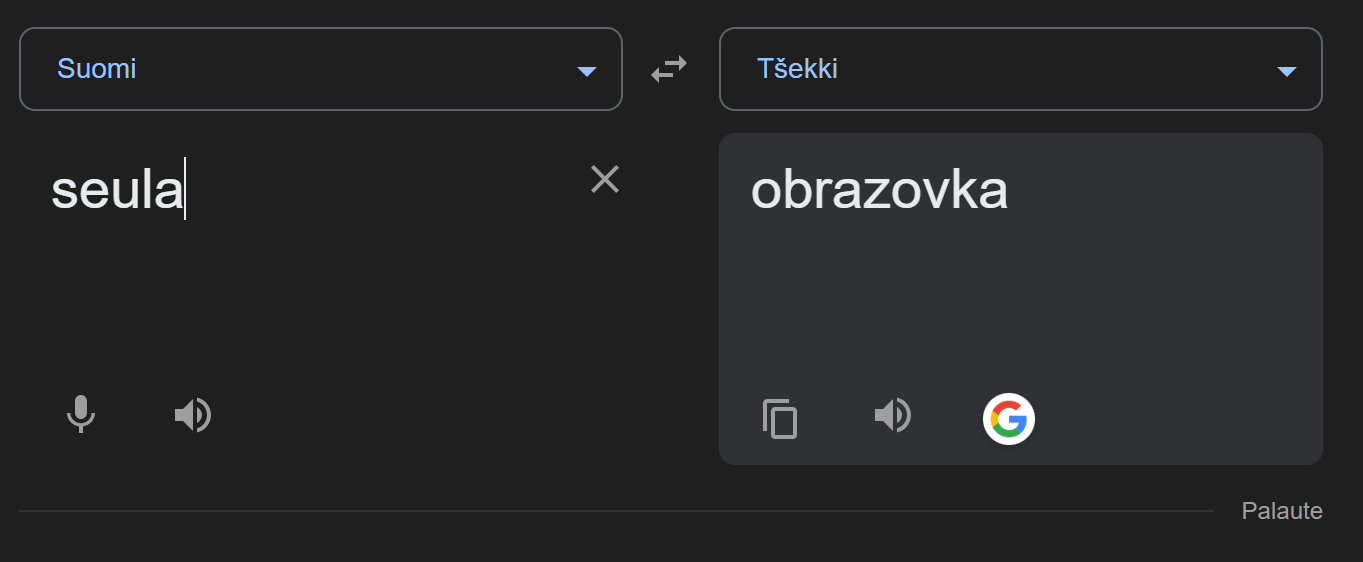Click blank space right of Suomi label
The height and width of the screenshot is (562, 1363).
click(350, 69)
